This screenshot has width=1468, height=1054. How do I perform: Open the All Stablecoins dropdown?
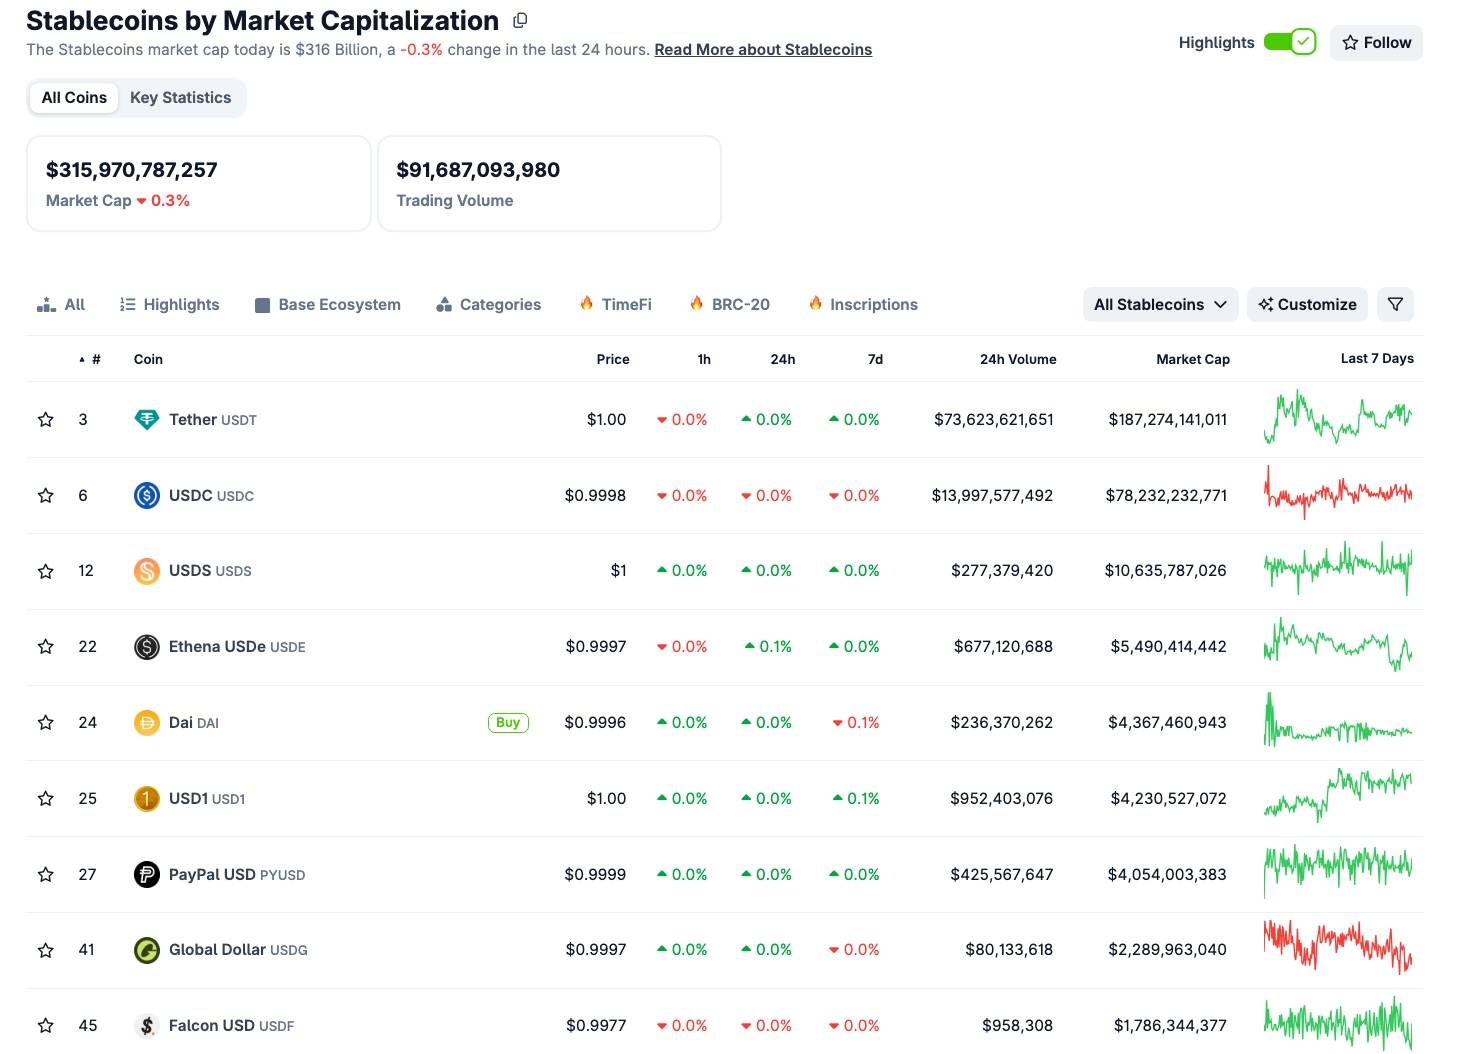pos(1159,304)
